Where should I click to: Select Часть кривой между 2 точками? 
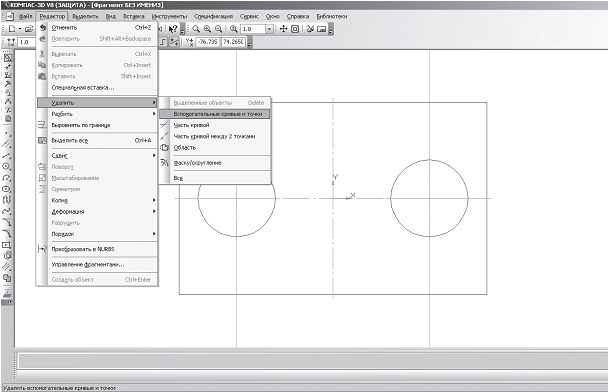pos(215,136)
